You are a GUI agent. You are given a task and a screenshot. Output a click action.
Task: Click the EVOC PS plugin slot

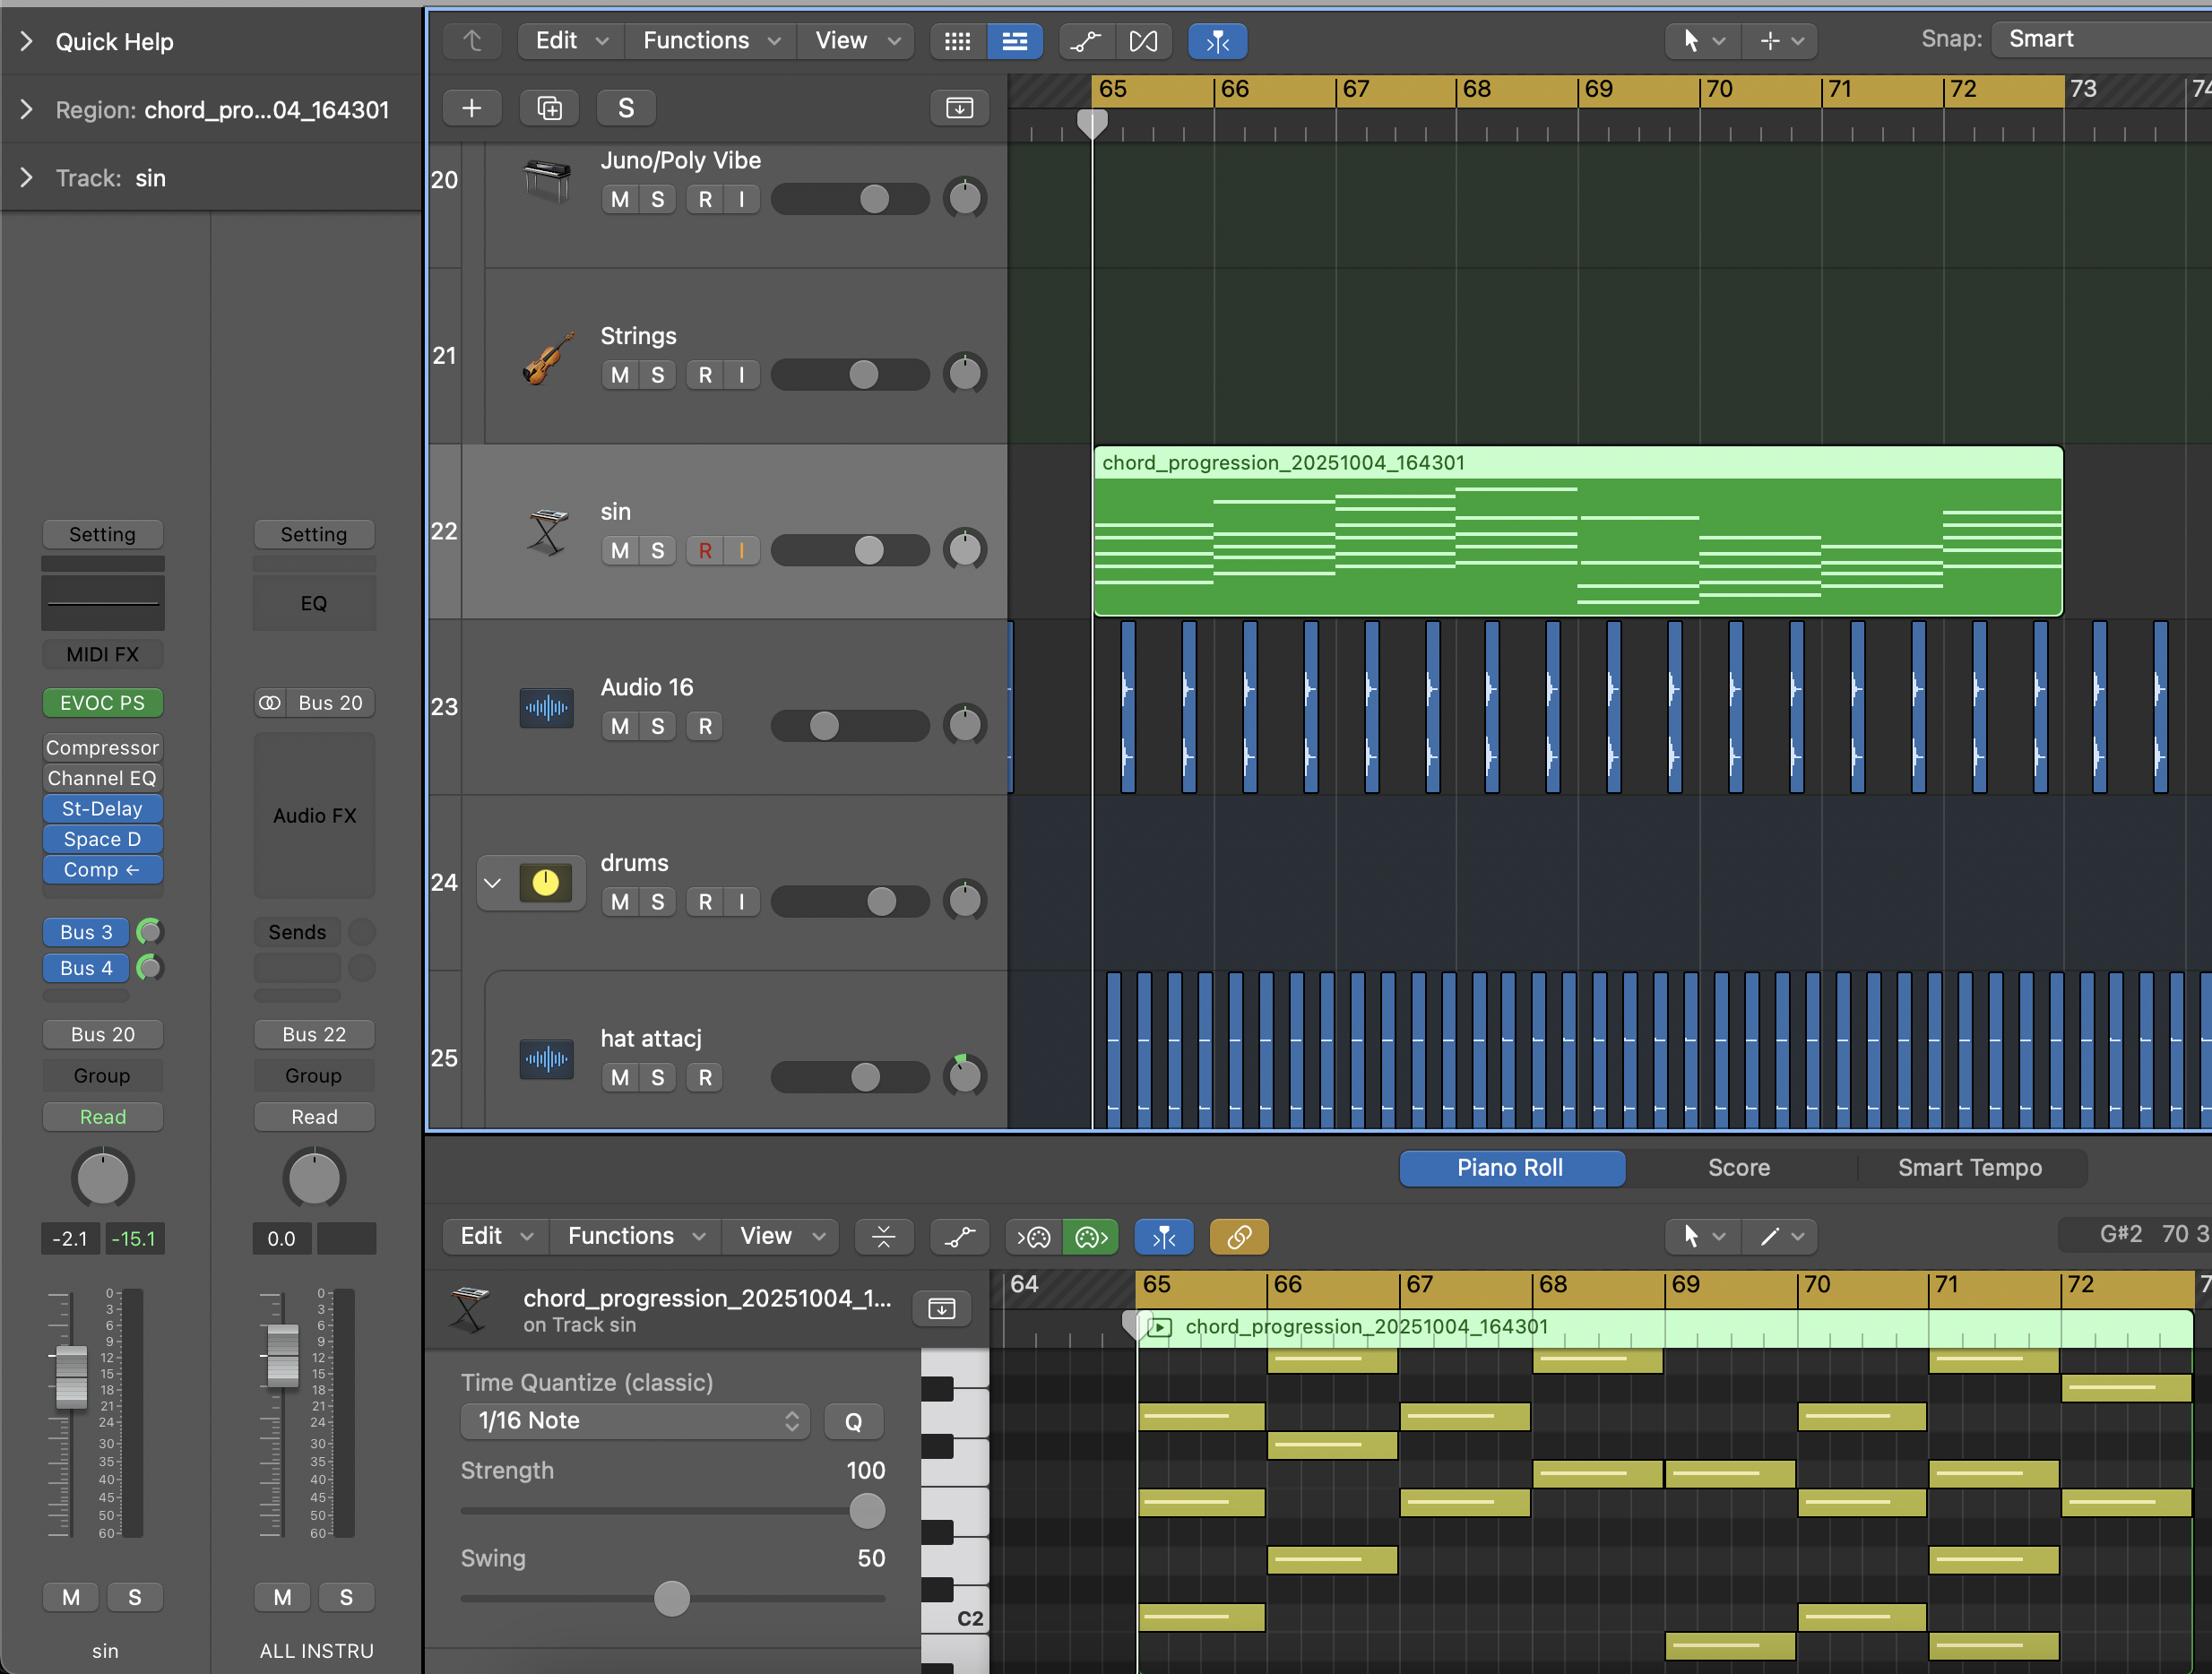coord(102,702)
